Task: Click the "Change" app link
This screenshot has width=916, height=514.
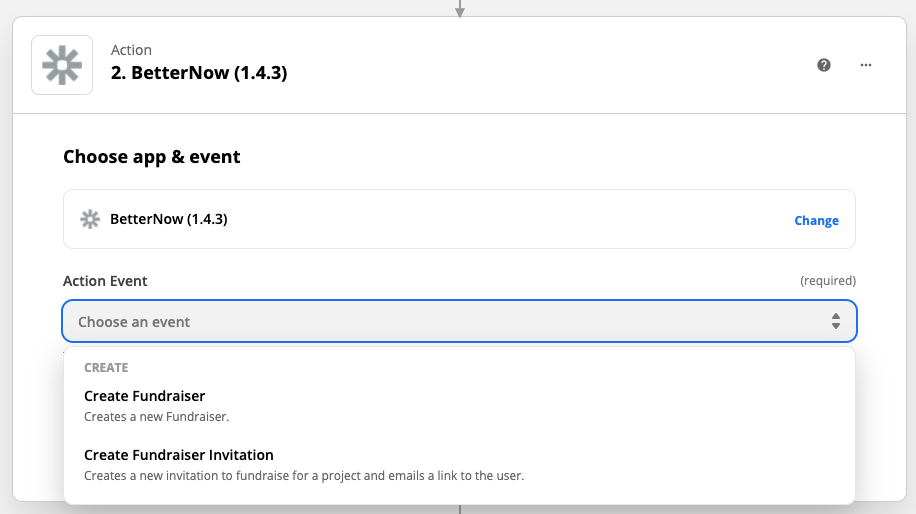Action: 816,220
